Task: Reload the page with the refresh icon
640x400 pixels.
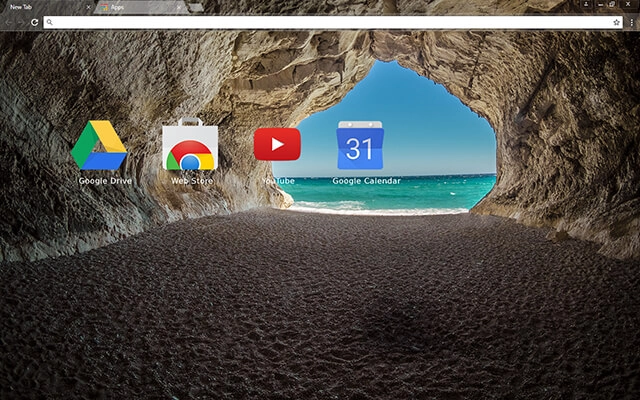Action: tap(34, 22)
